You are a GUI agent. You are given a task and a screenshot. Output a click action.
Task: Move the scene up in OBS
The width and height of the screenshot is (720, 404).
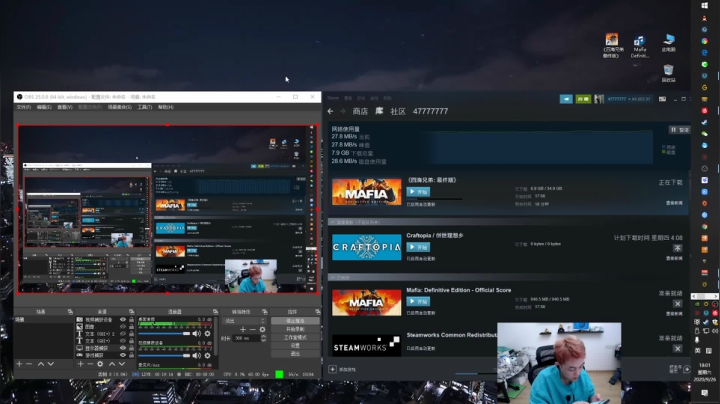click(40, 364)
